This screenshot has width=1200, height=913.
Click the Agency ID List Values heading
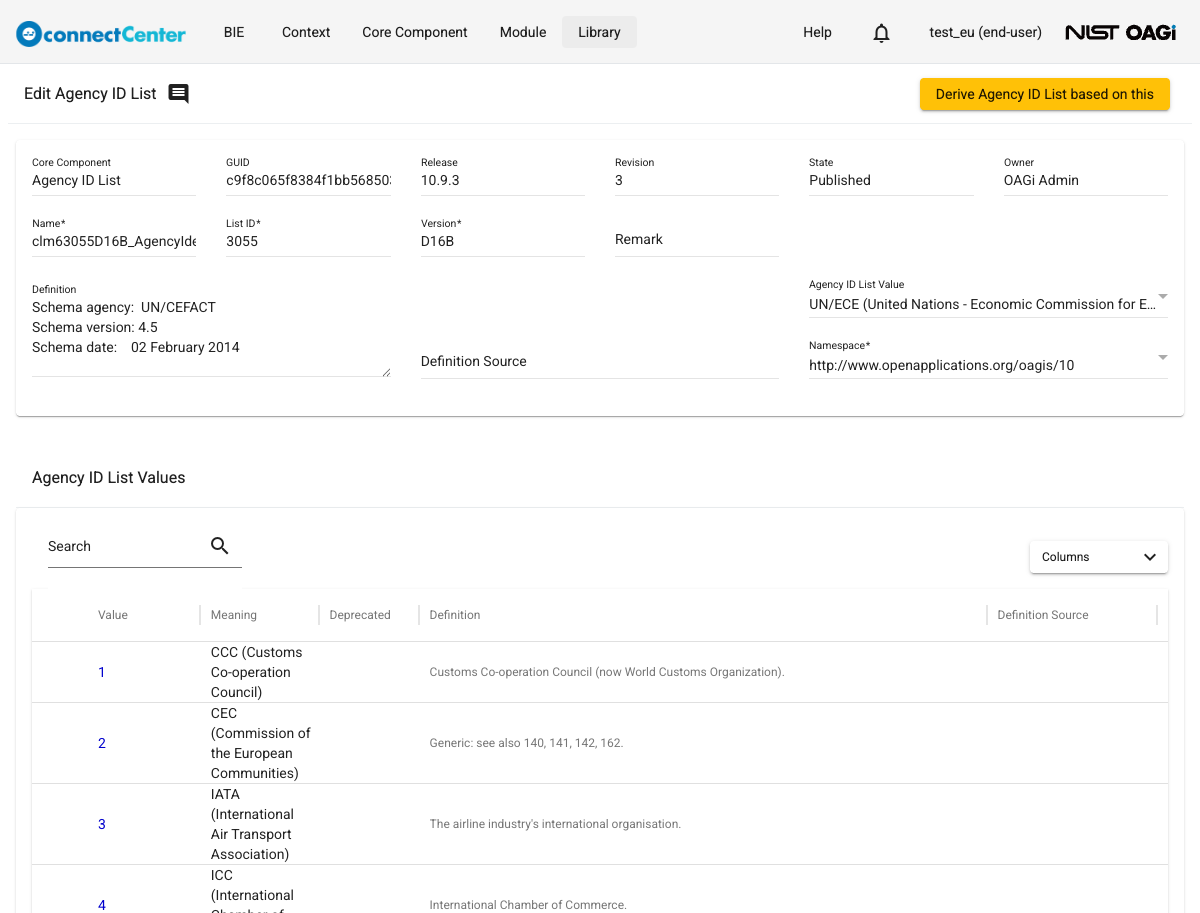109,478
